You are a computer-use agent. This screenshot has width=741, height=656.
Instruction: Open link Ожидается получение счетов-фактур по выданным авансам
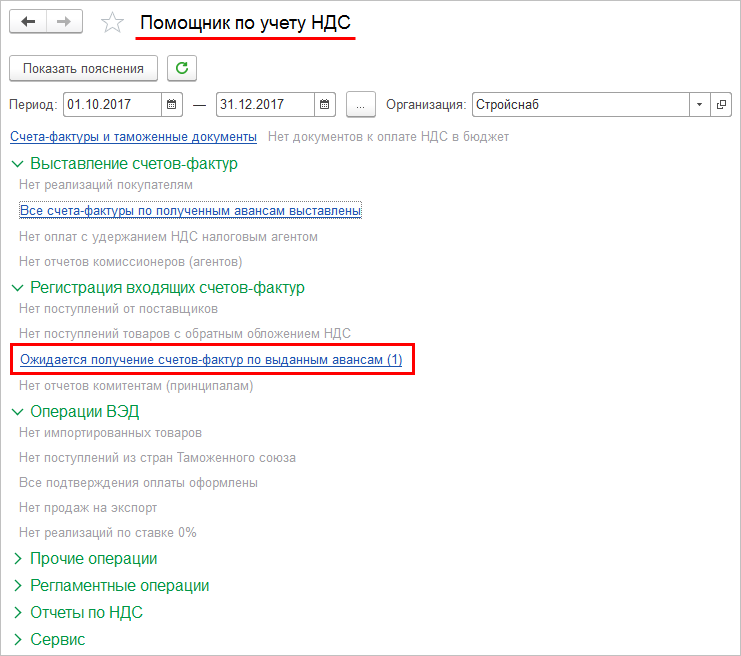tap(210, 360)
